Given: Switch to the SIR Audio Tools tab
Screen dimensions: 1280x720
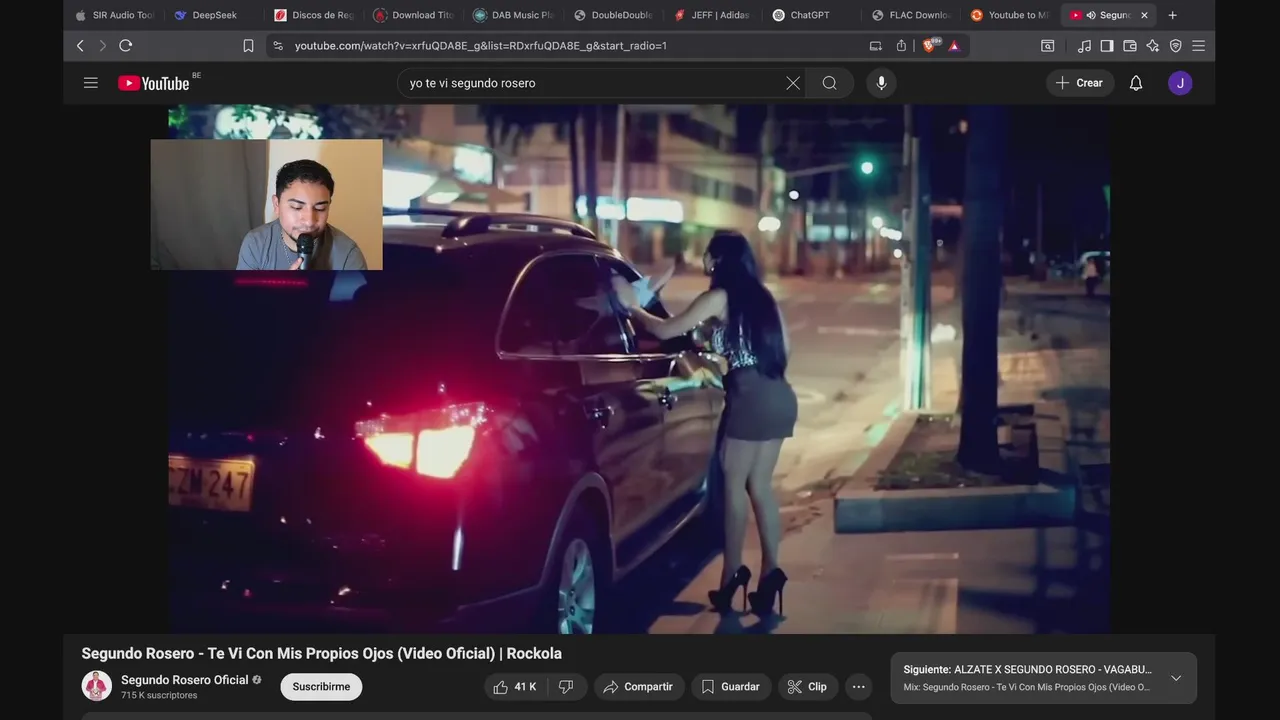Looking at the screenshot, I should [x=115, y=15].
